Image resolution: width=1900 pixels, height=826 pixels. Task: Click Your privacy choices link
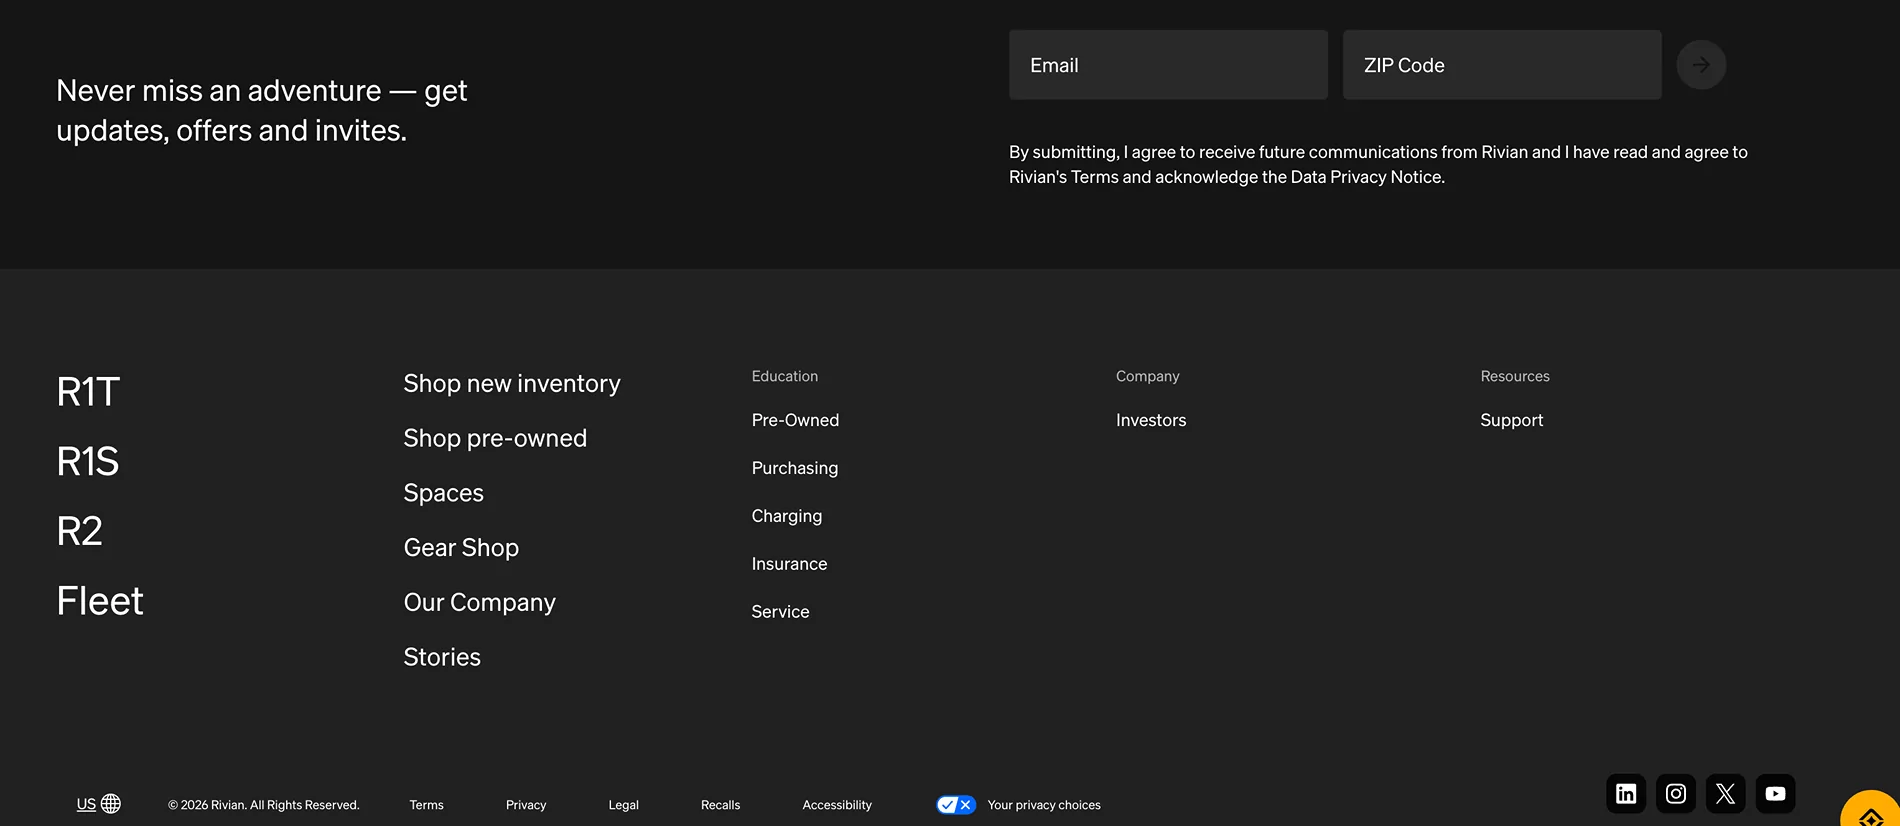(x=1044, y=805)
